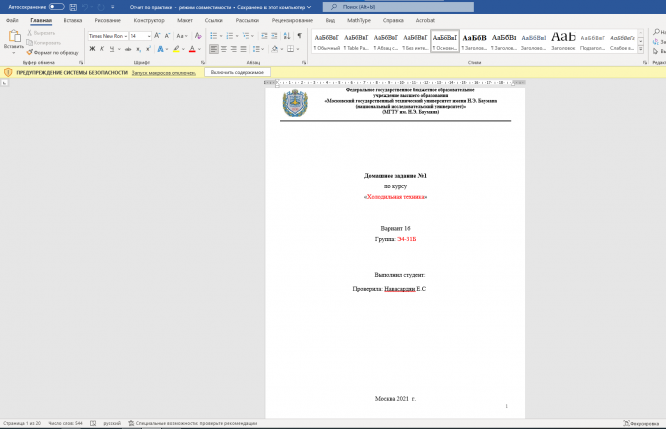Click the text effects blue A icon
The height and width of the screenshot is (429, 666).
(161, 49)
